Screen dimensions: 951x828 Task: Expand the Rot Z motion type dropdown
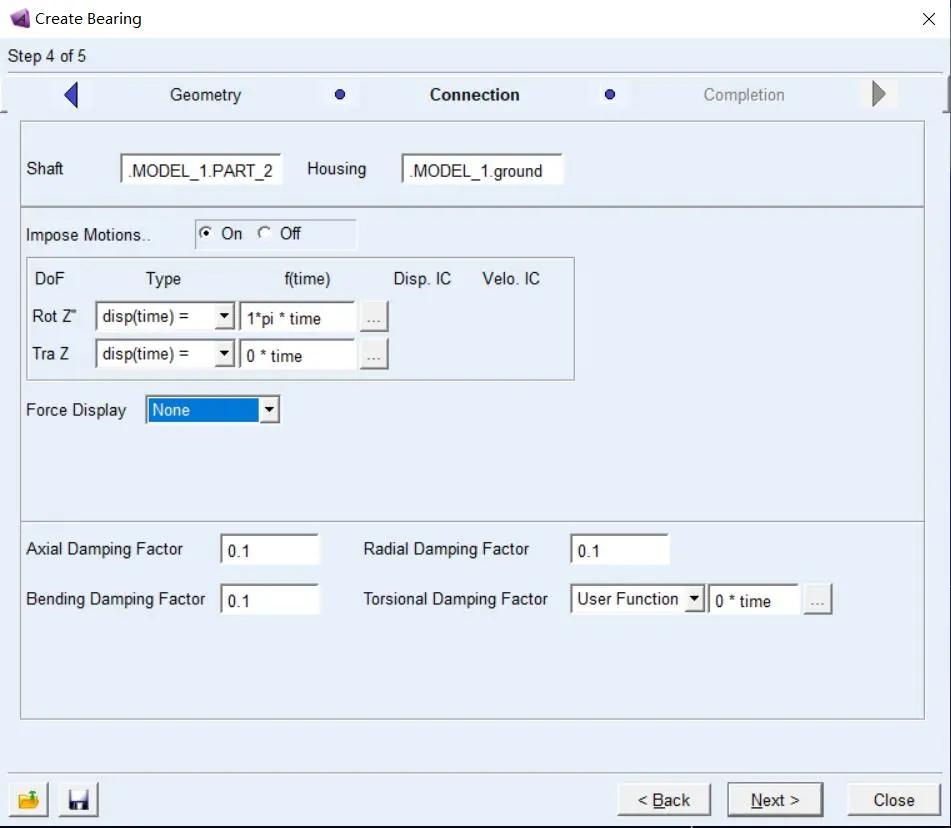(225, 317)
